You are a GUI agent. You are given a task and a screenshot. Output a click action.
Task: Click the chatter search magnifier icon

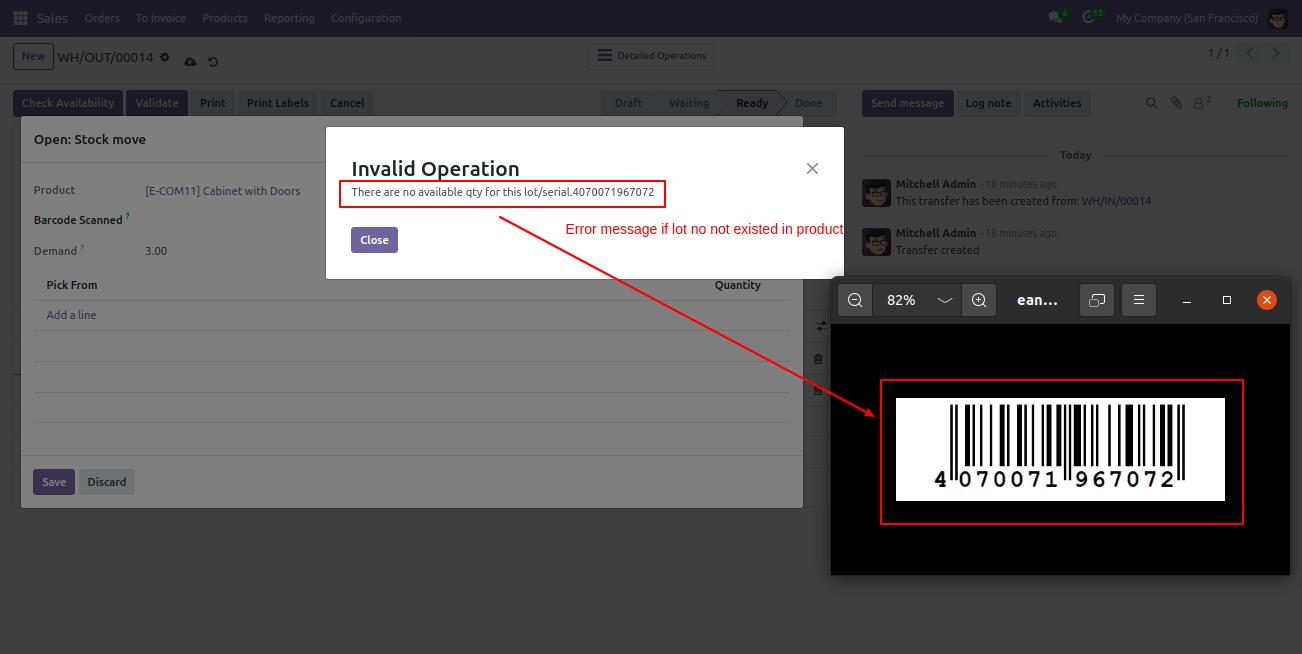point(1151,103)
